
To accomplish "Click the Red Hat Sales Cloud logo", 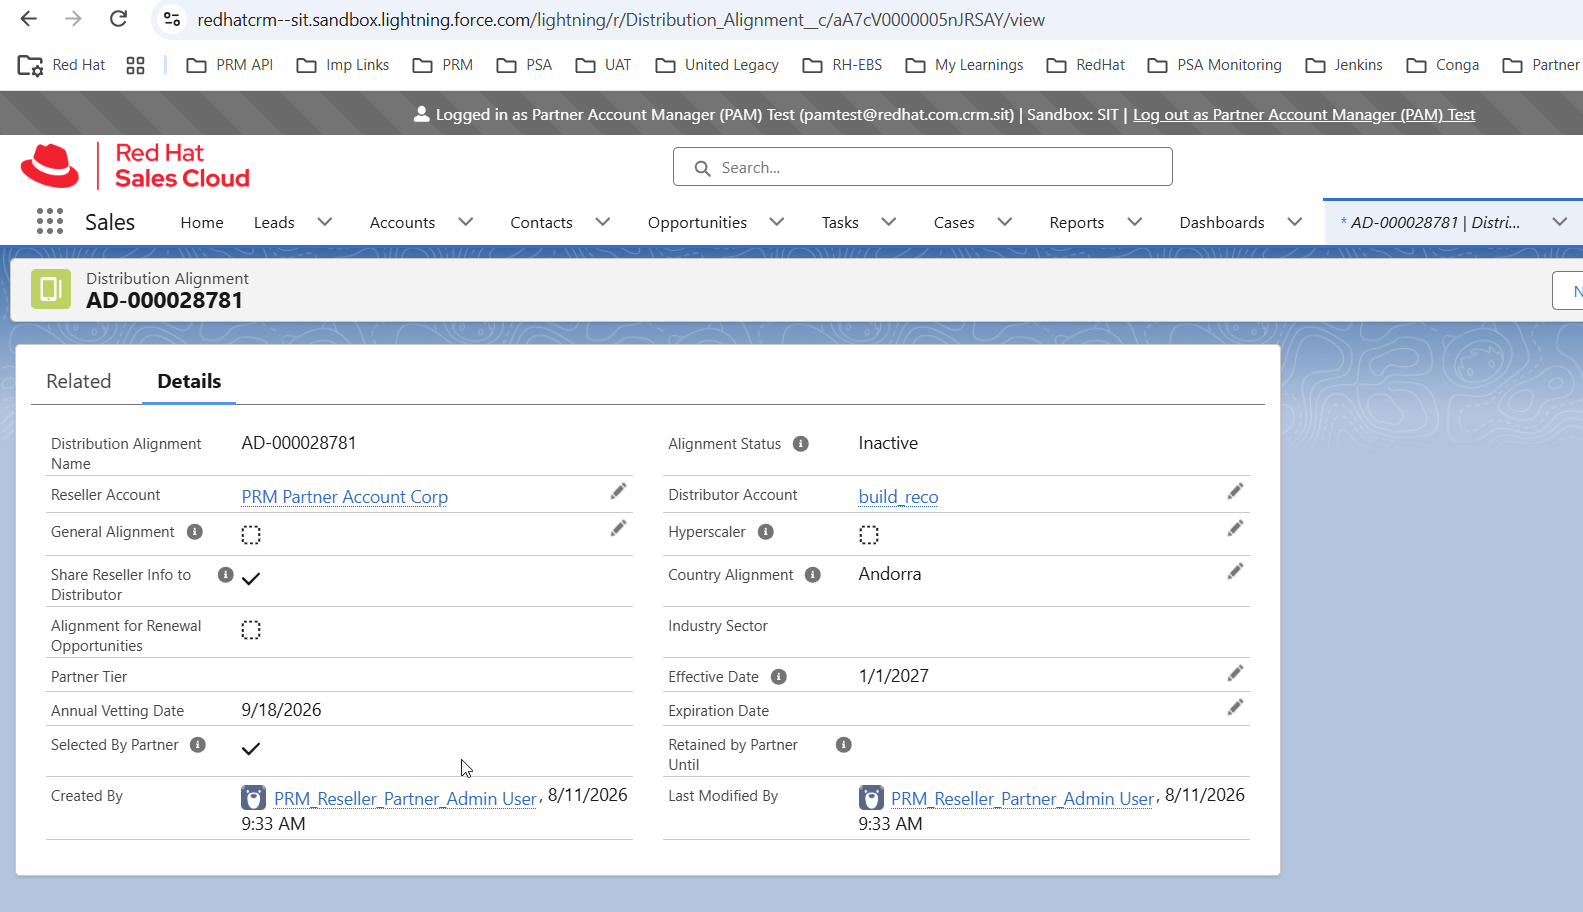I will [x=135, y=166].
